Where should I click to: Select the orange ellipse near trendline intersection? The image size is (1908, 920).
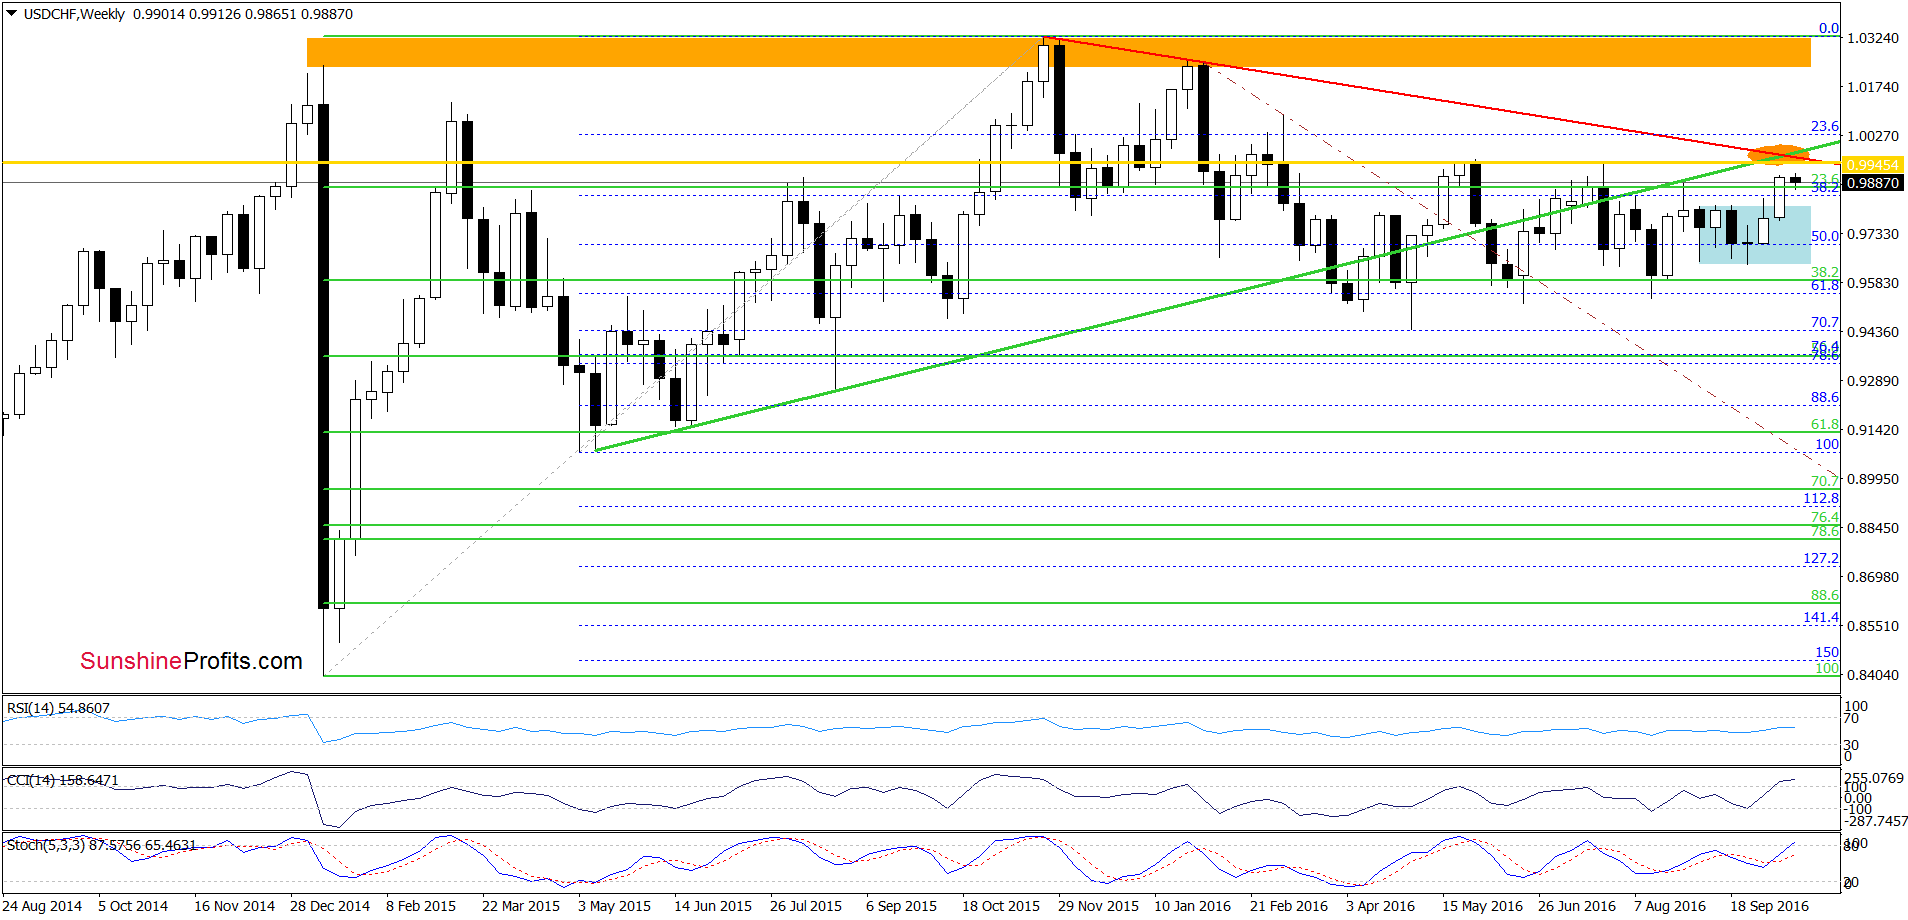1778,153
